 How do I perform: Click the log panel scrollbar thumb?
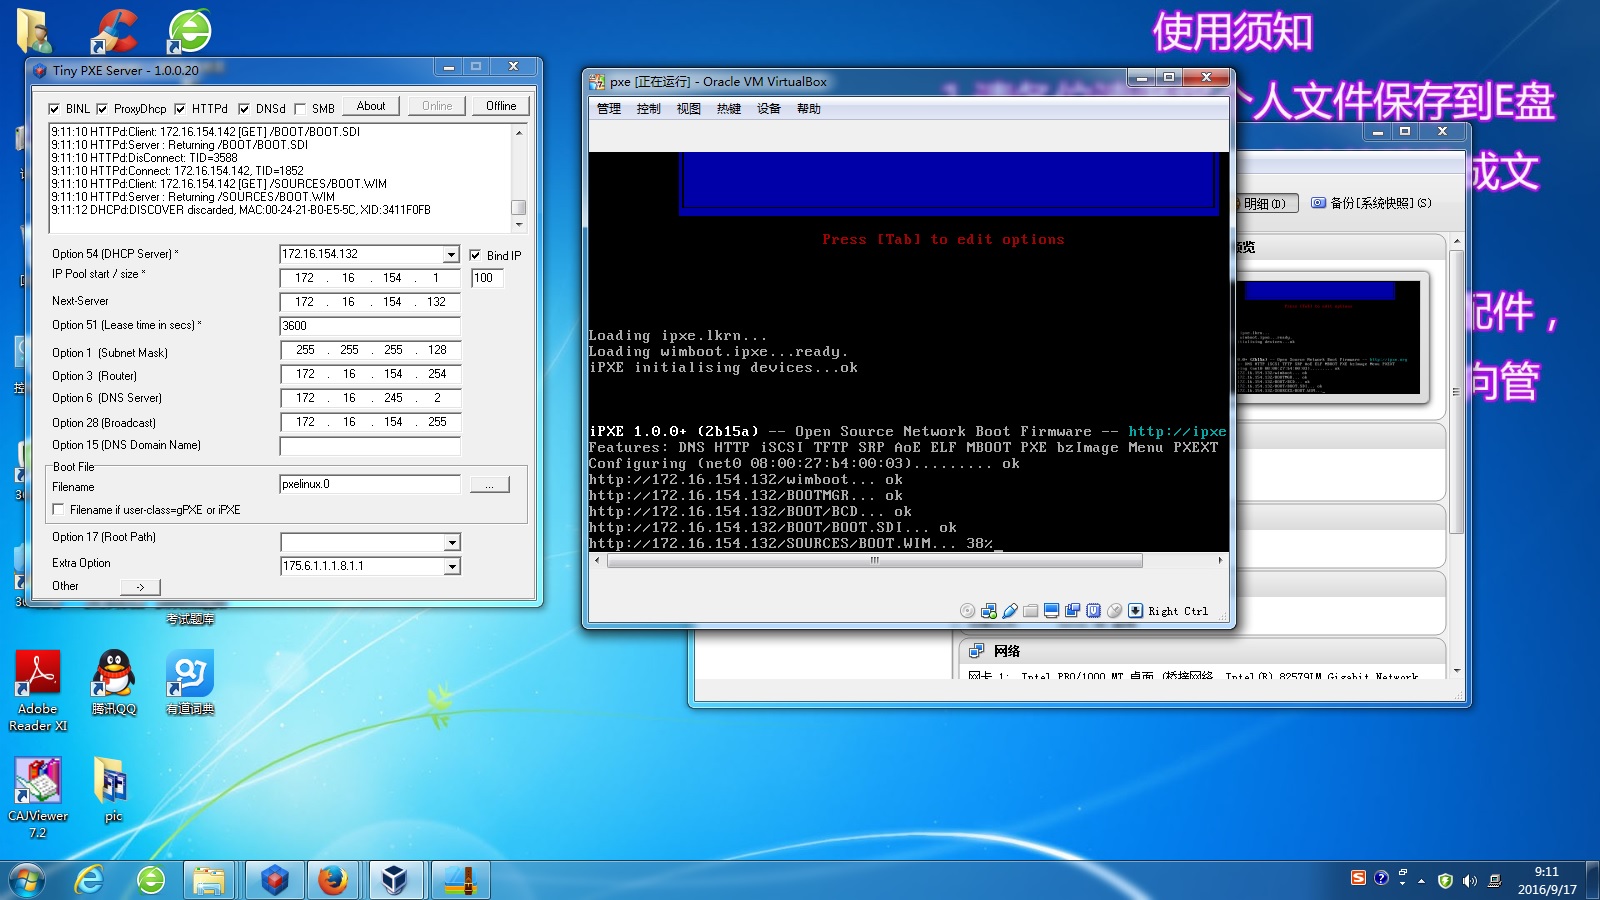coord(518,208)
